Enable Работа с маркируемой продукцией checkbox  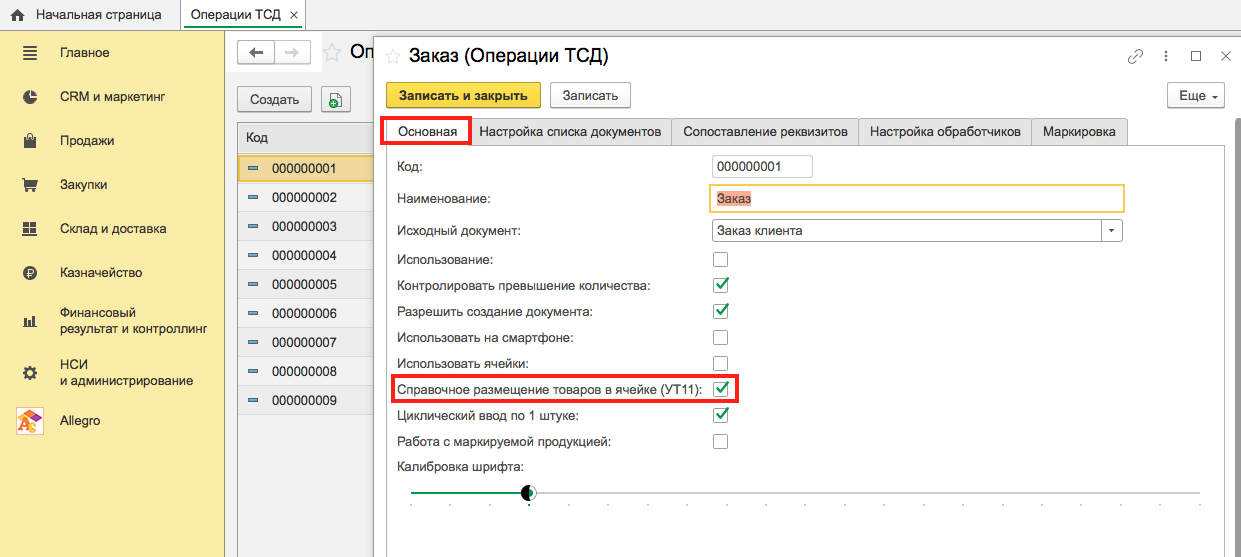(x=720, y=441)
